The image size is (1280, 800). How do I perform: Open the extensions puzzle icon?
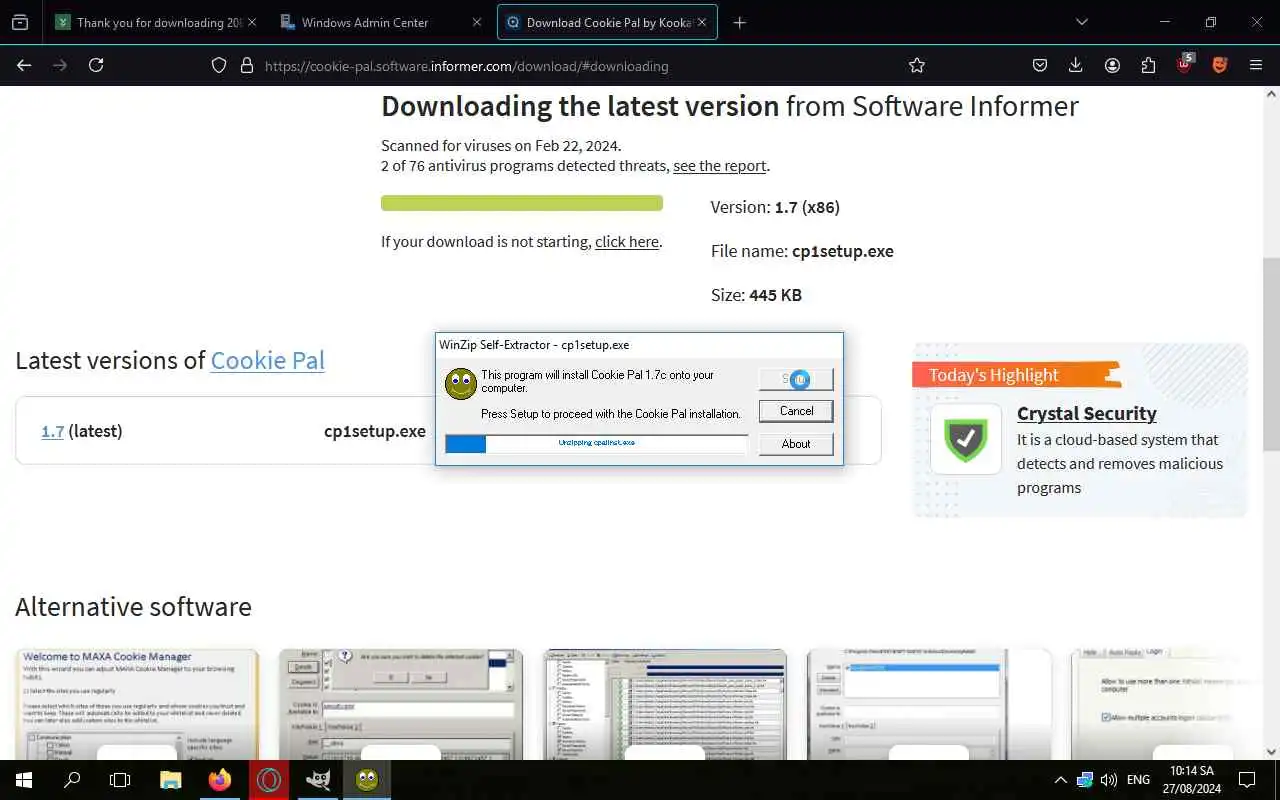click(1148, 65)
